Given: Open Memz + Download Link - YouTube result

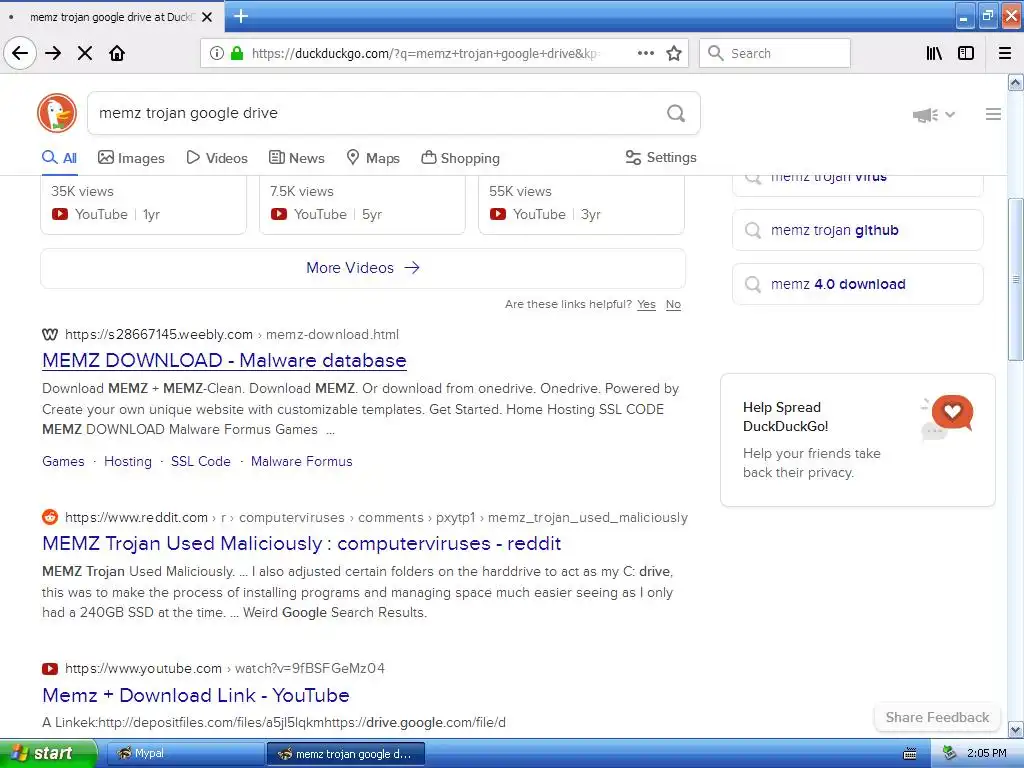Looking at the screenshot, I should coord(196,695).
